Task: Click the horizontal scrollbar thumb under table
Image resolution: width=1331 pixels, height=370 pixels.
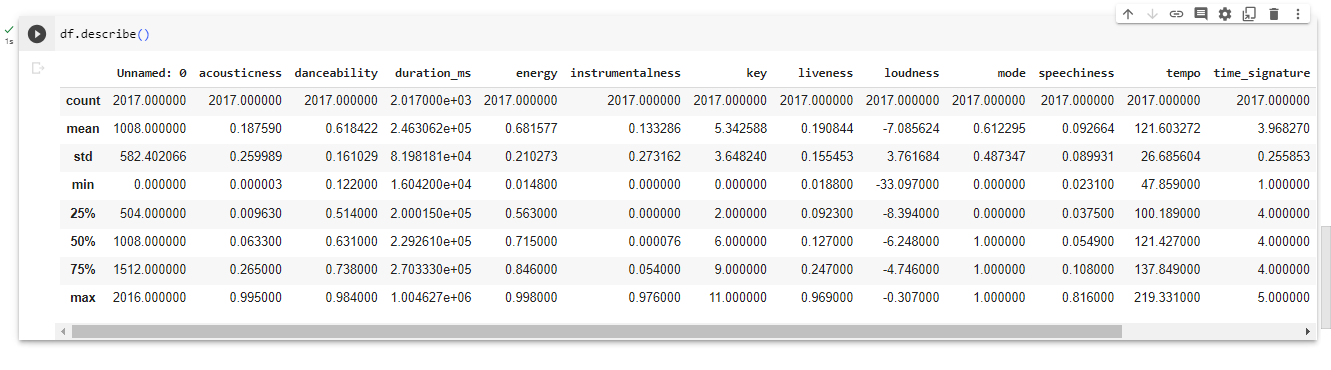Action: [597, 331]
